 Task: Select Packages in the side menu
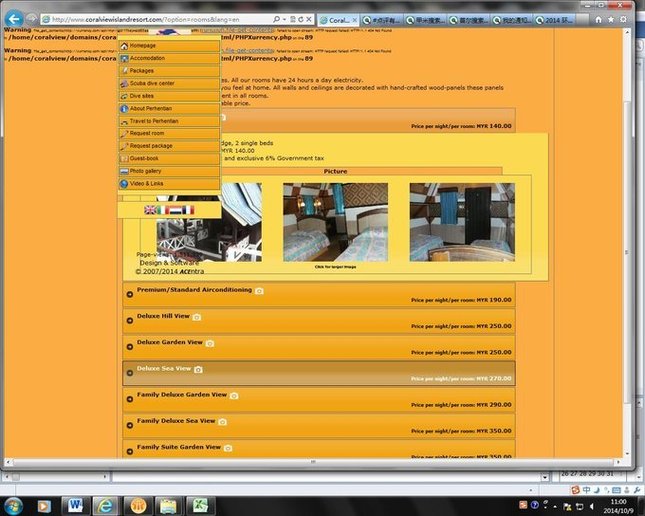coord(169,71)
